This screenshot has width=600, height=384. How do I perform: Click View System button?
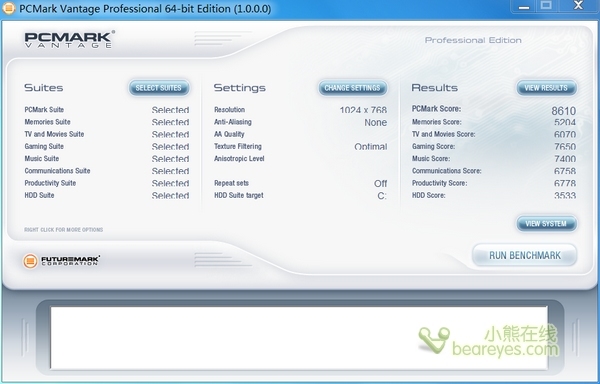[x=546, y=224]
